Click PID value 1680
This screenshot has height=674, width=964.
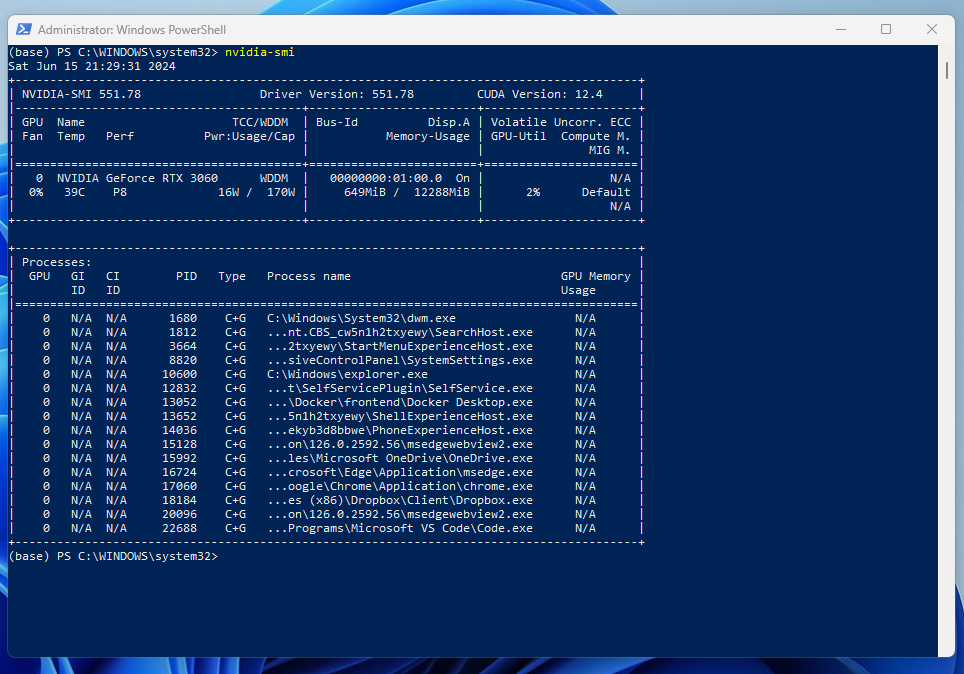point(183,319)
